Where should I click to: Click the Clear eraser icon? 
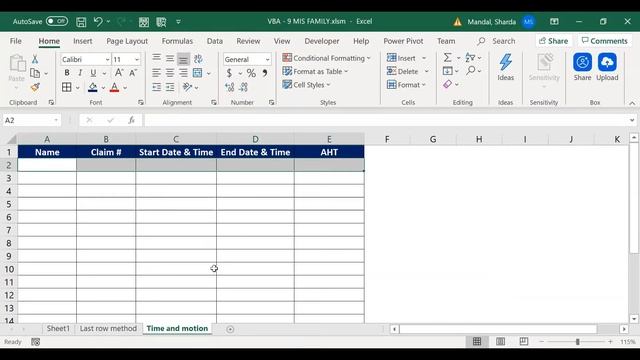coord(448,84)
